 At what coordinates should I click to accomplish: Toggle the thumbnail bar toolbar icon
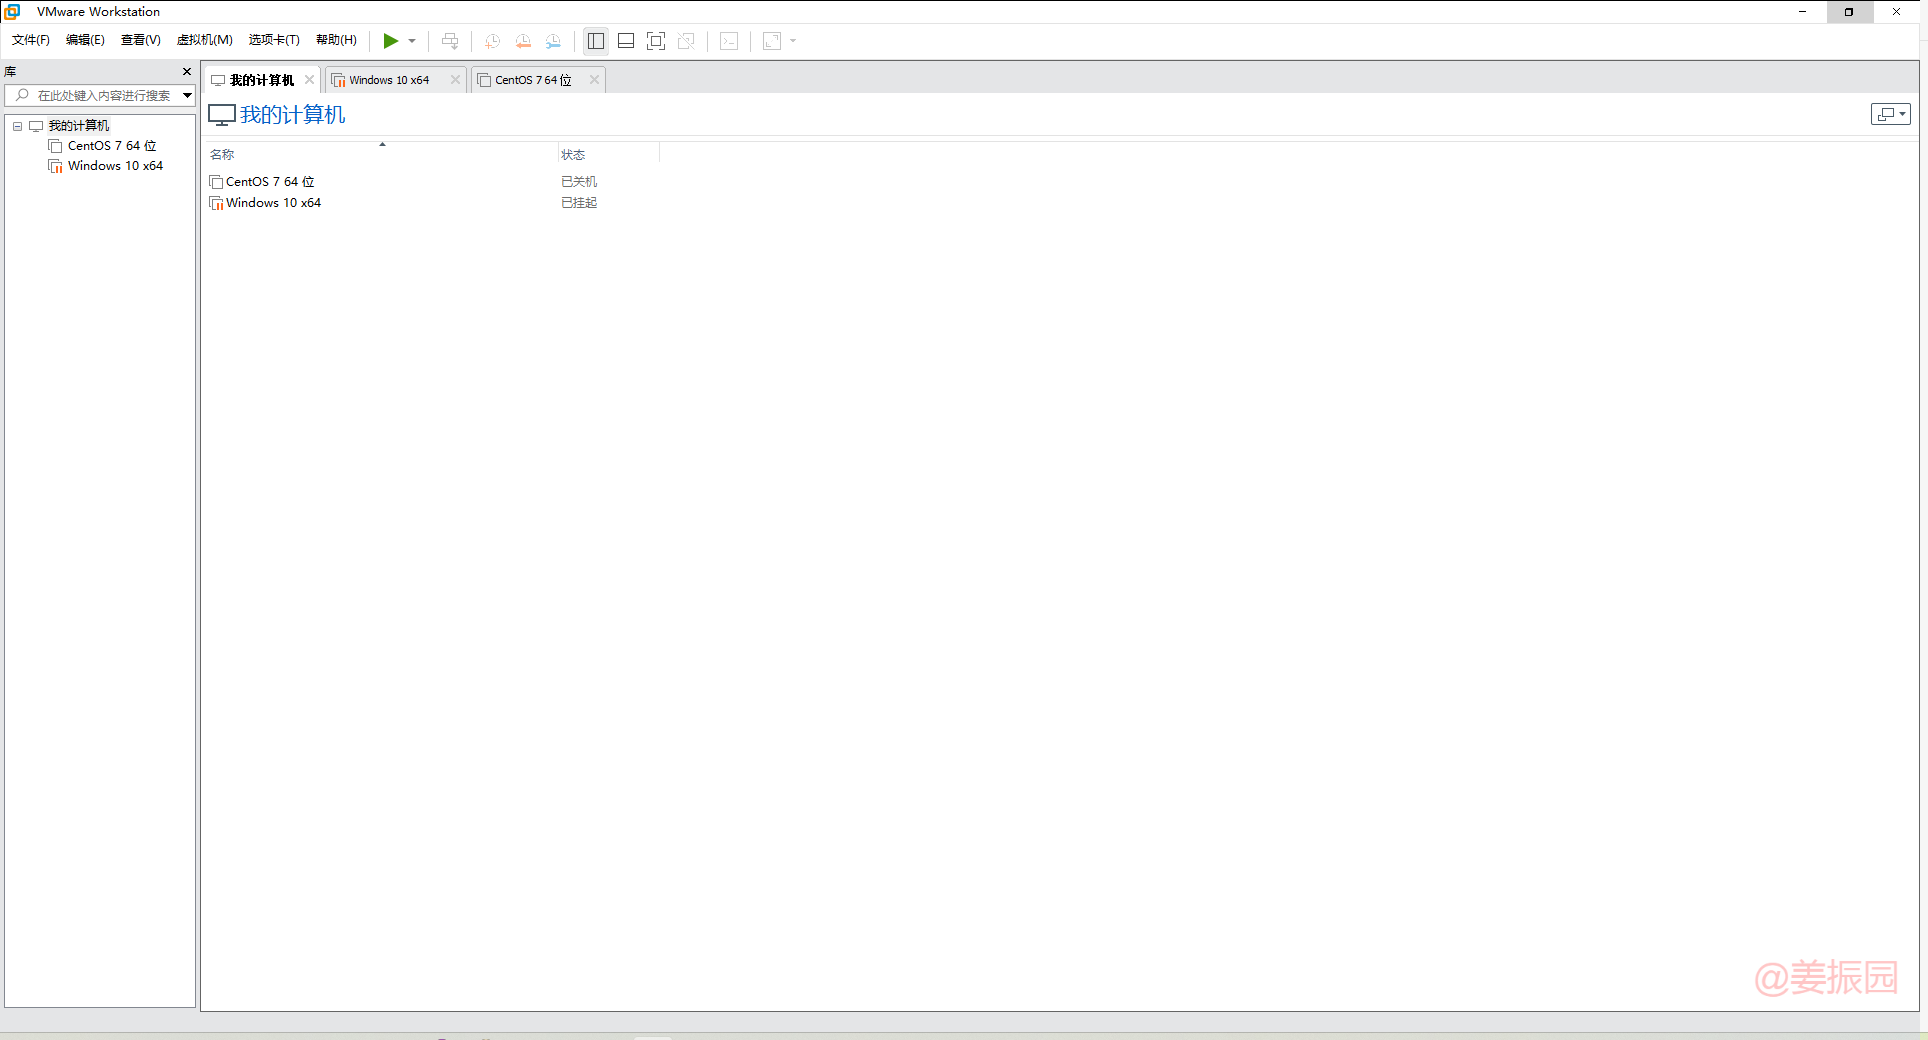[626, 41]
